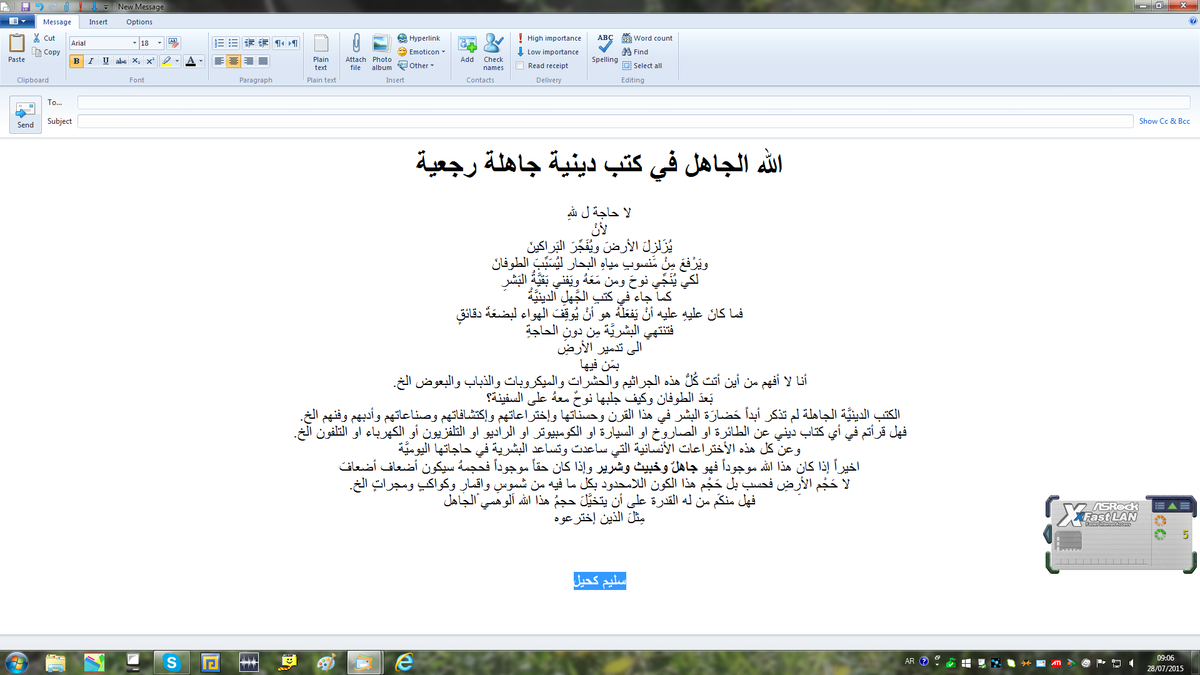Click the XFast LAN desktop gadget
1200x675 pixels.
pos(1120,535)
